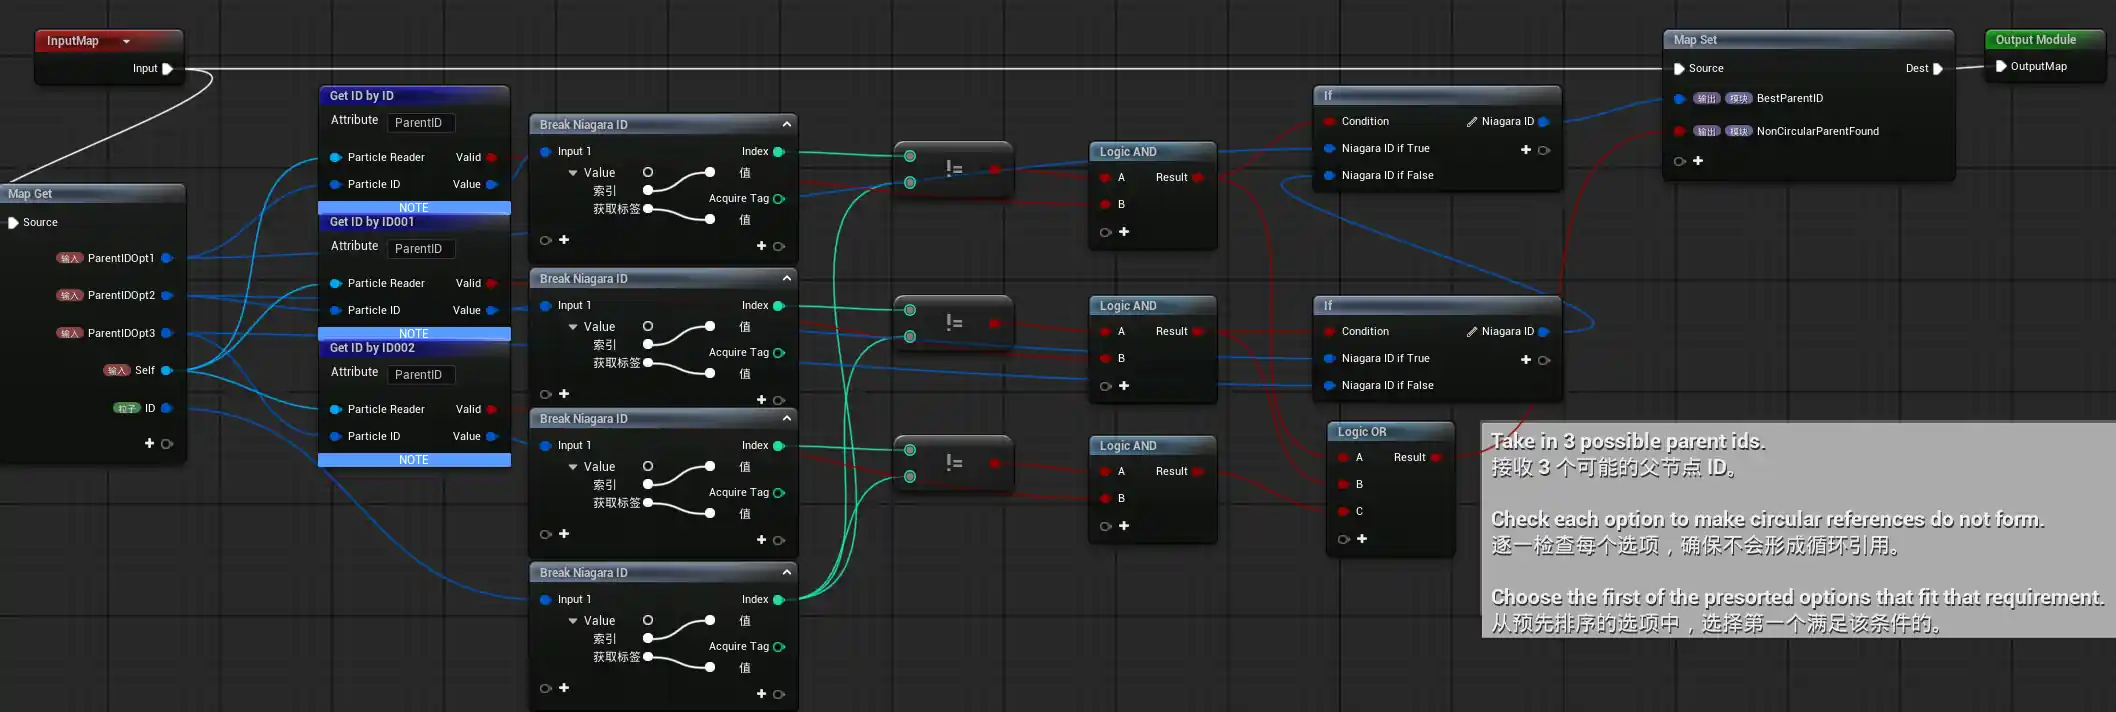Collapse the bottommost Break Niagara ID node
This screenshot has height=712, width=2116.
click(x=786, y=573)
